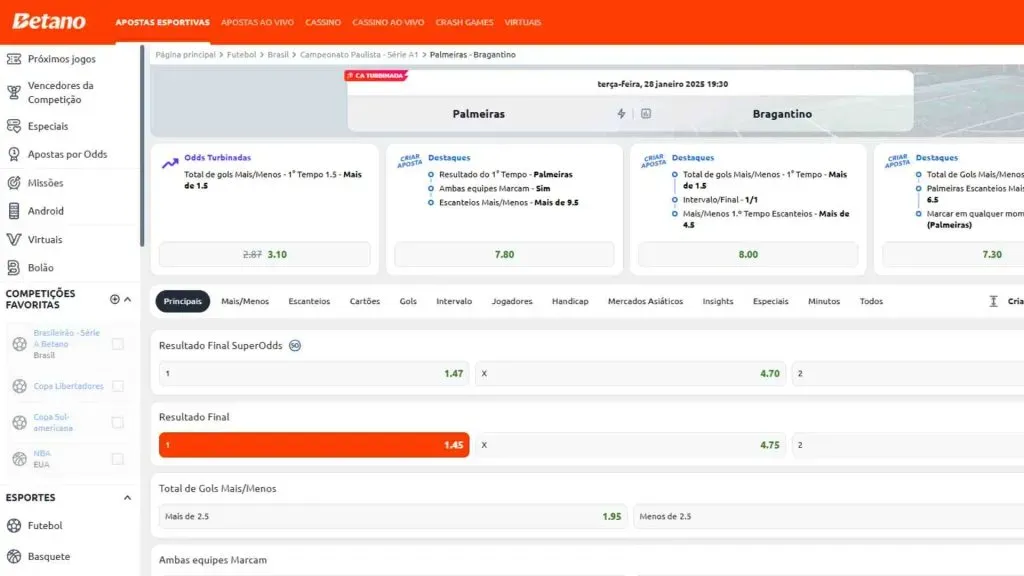This screenshot has width=1024, height=576.
Task: Check the Brasileirão Série A Betano checkbox
Action: pyautogui.click(x=118, y=344)
